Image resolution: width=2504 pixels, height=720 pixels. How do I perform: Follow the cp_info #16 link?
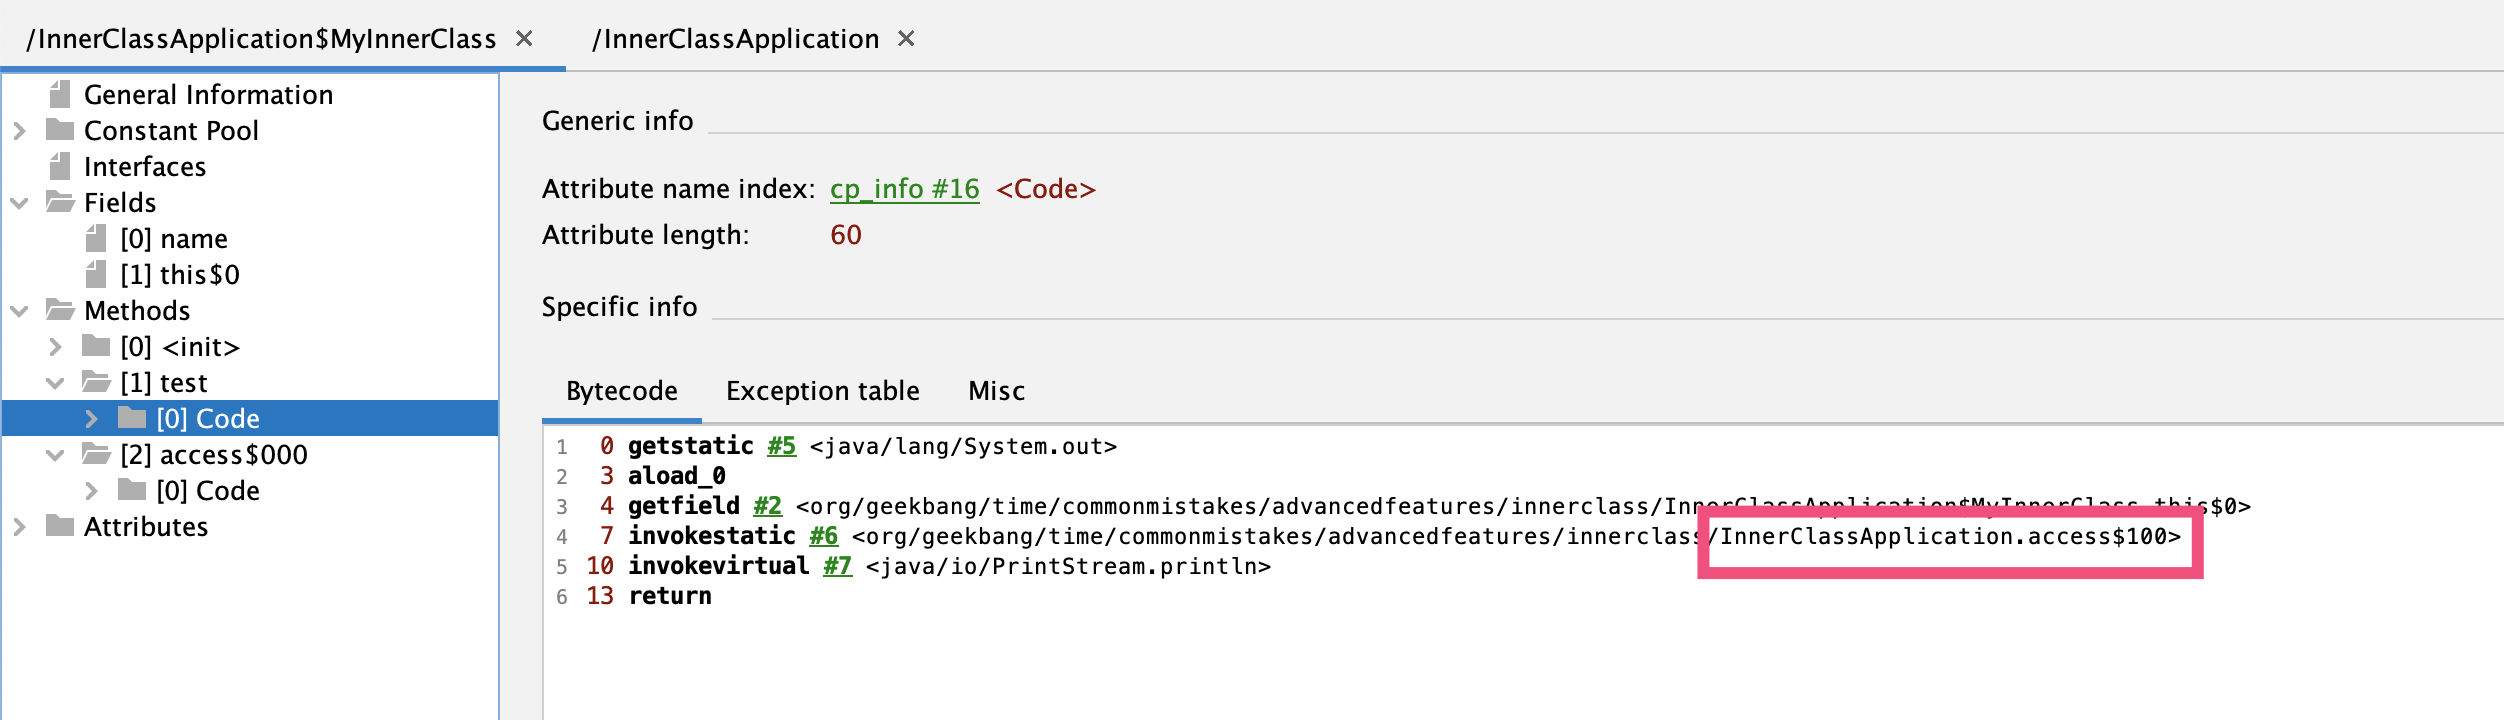pyautogui.click(x=904, y=189)
